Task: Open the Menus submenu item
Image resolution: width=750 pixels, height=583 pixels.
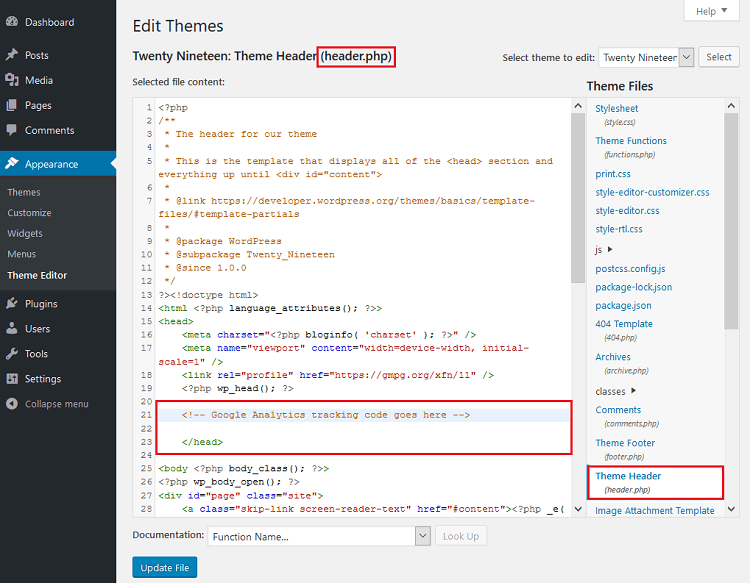Action: click(22, 254)
